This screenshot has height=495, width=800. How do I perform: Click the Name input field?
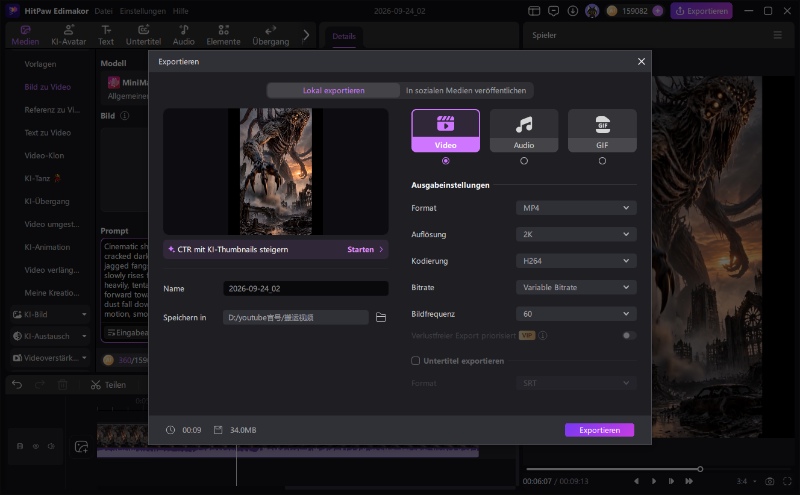[x=306, y=288]
